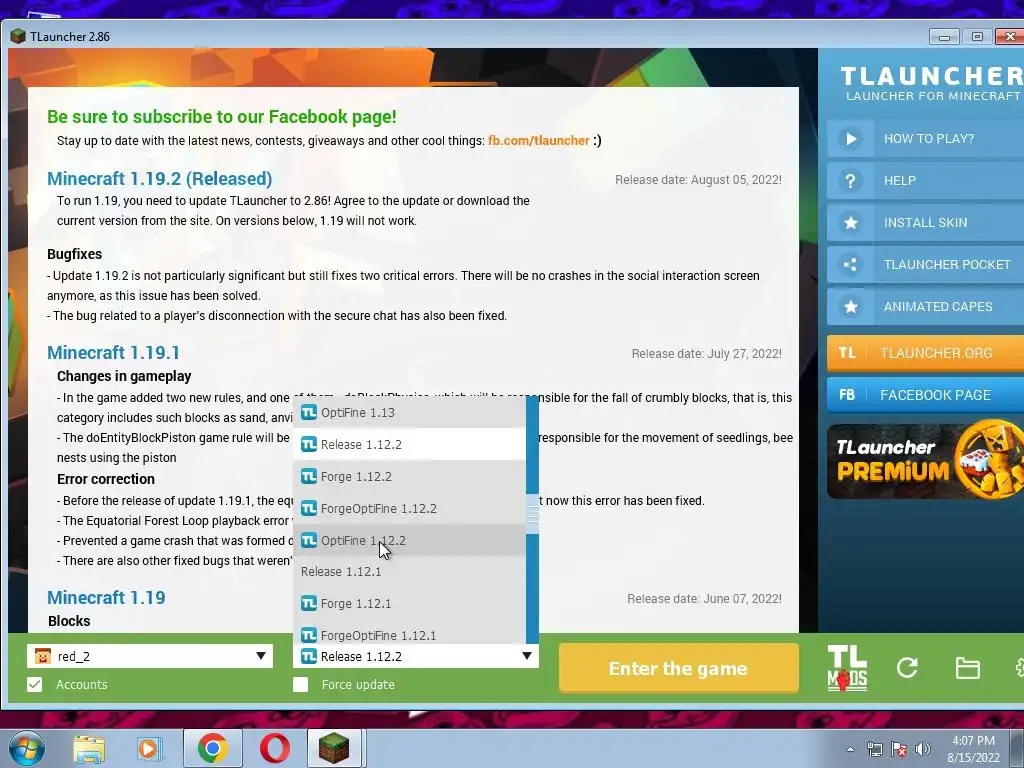Click the Animated Capes star icon
The height and width of the screenshot is (768, 1024).
click(x=850, y=306)
